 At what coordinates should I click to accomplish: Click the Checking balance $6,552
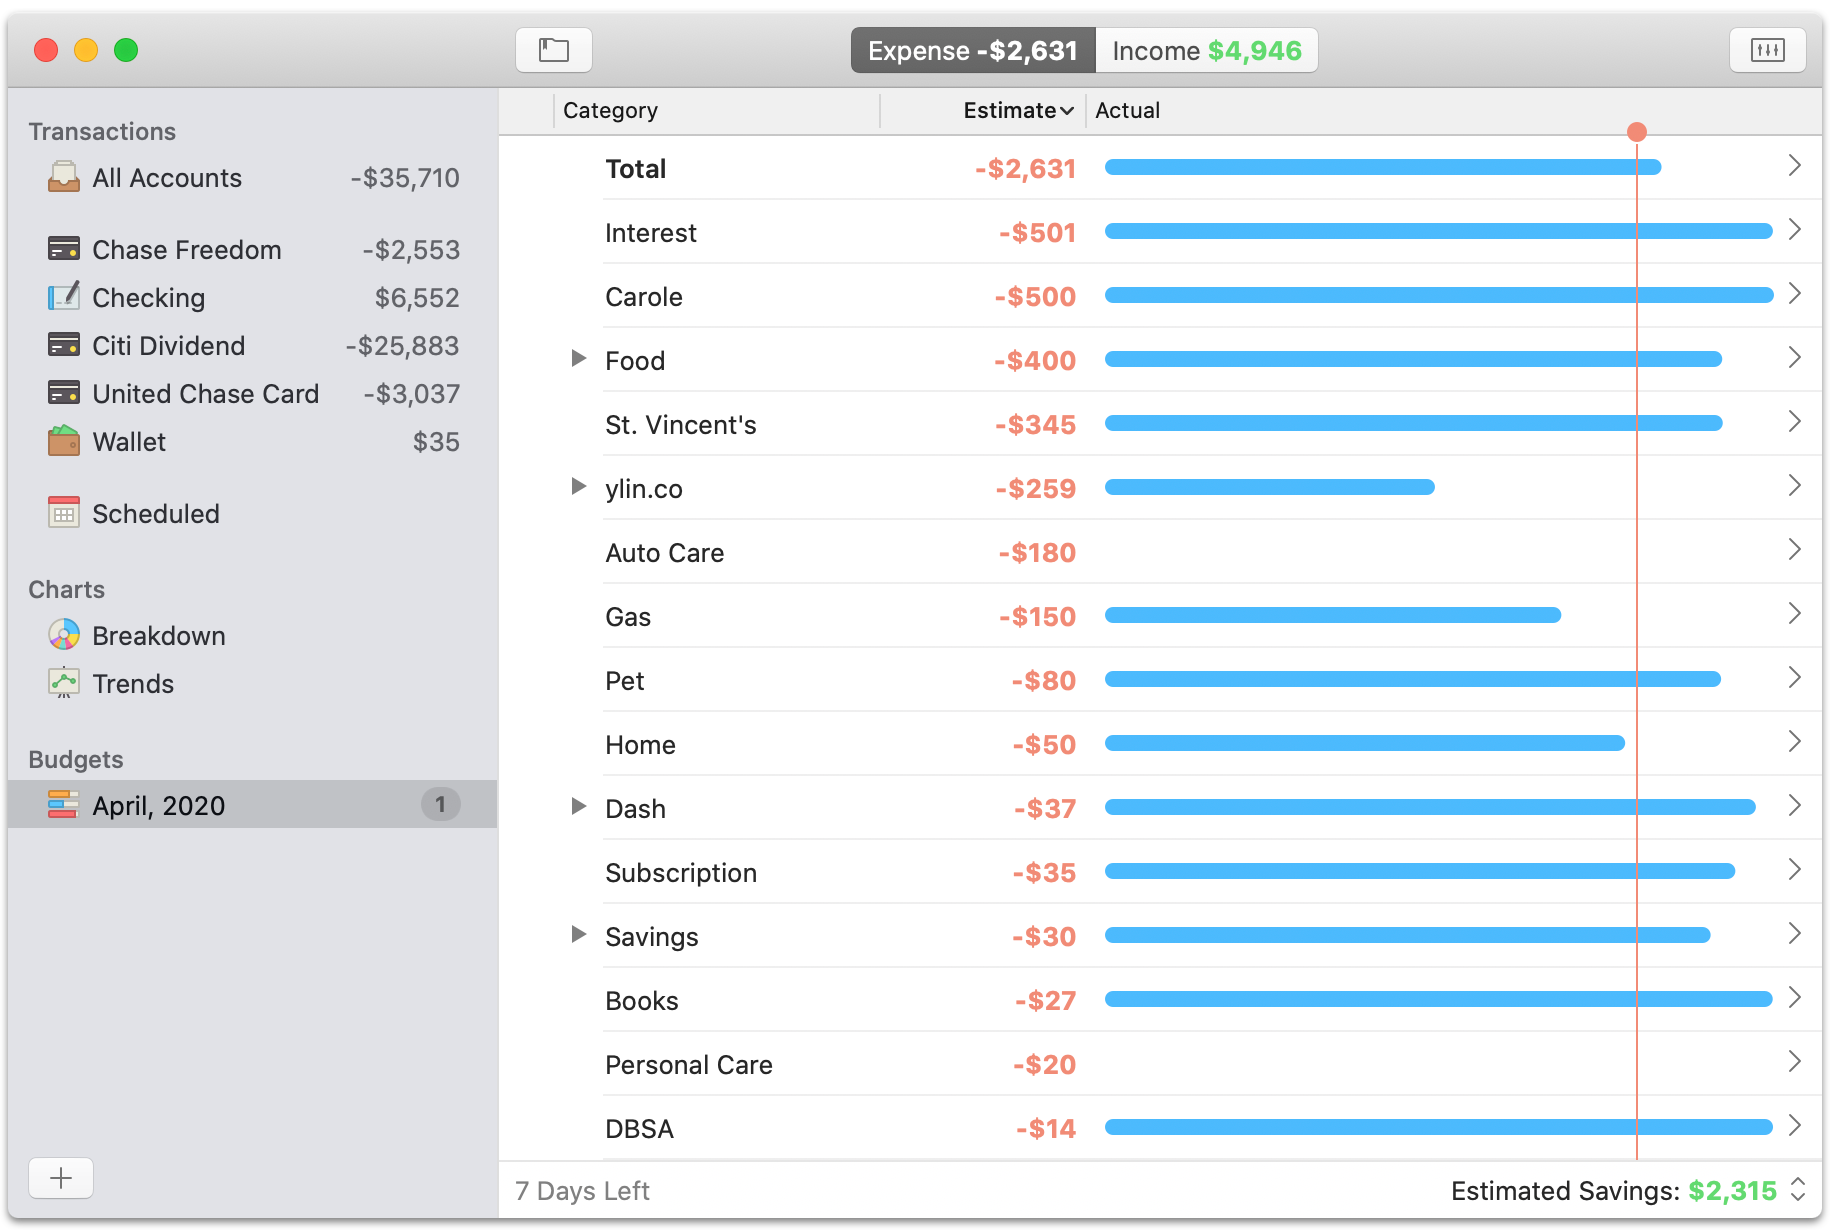click(417, 298)
